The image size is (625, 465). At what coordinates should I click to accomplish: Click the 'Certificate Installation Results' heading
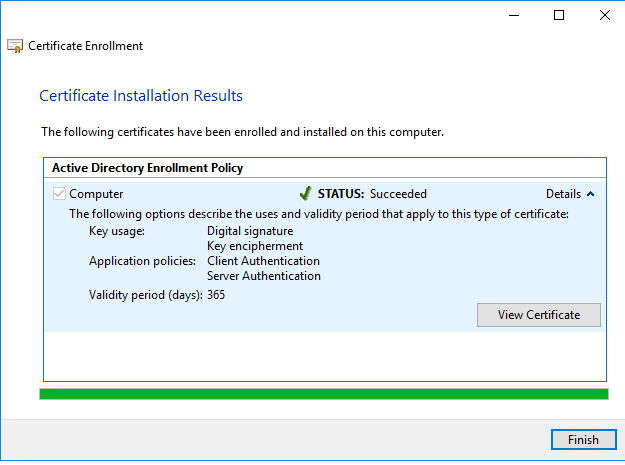[x=141, y=96]
